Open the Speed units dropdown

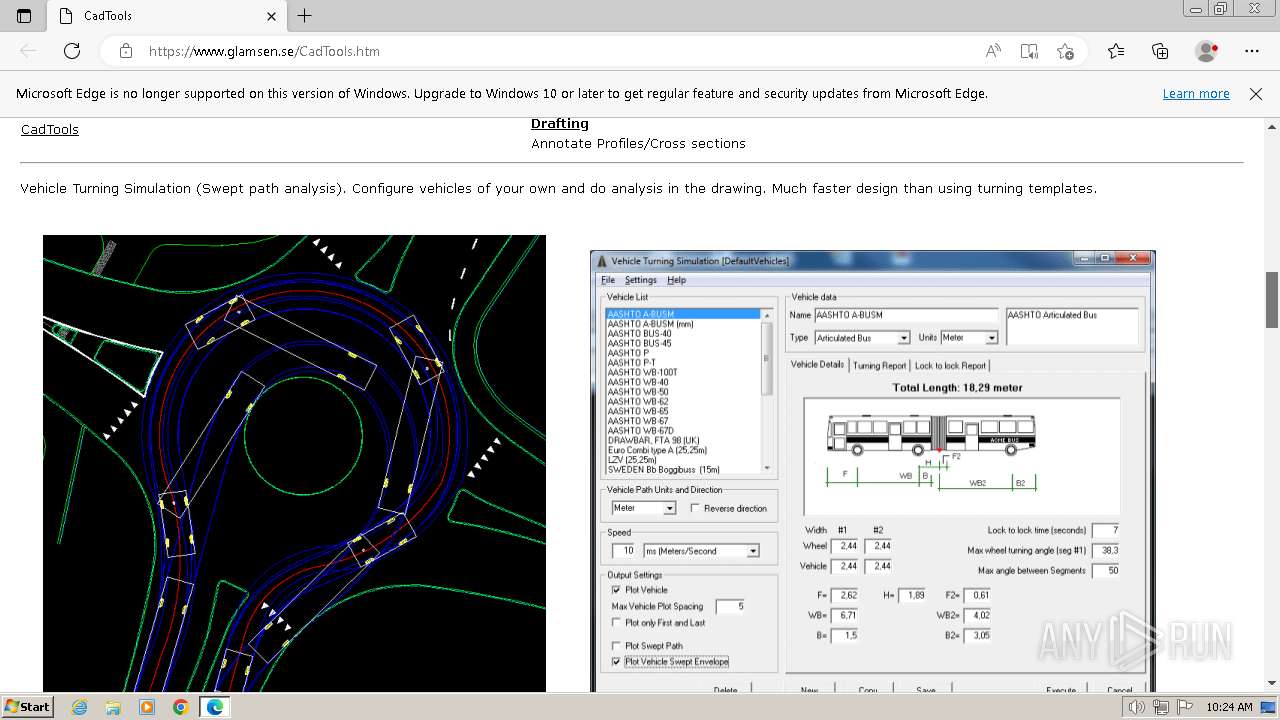tap(753, 551)
